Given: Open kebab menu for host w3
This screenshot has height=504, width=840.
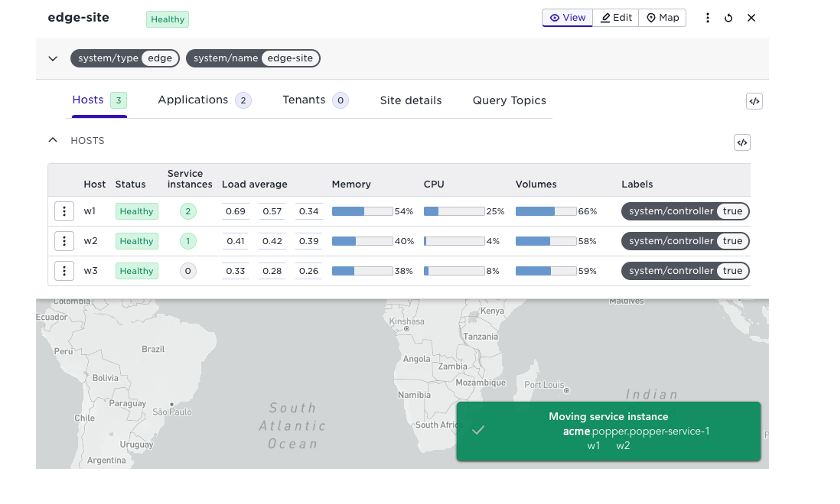Looking at the screenshot, I should pyautogui.click(x=64, y=271).
